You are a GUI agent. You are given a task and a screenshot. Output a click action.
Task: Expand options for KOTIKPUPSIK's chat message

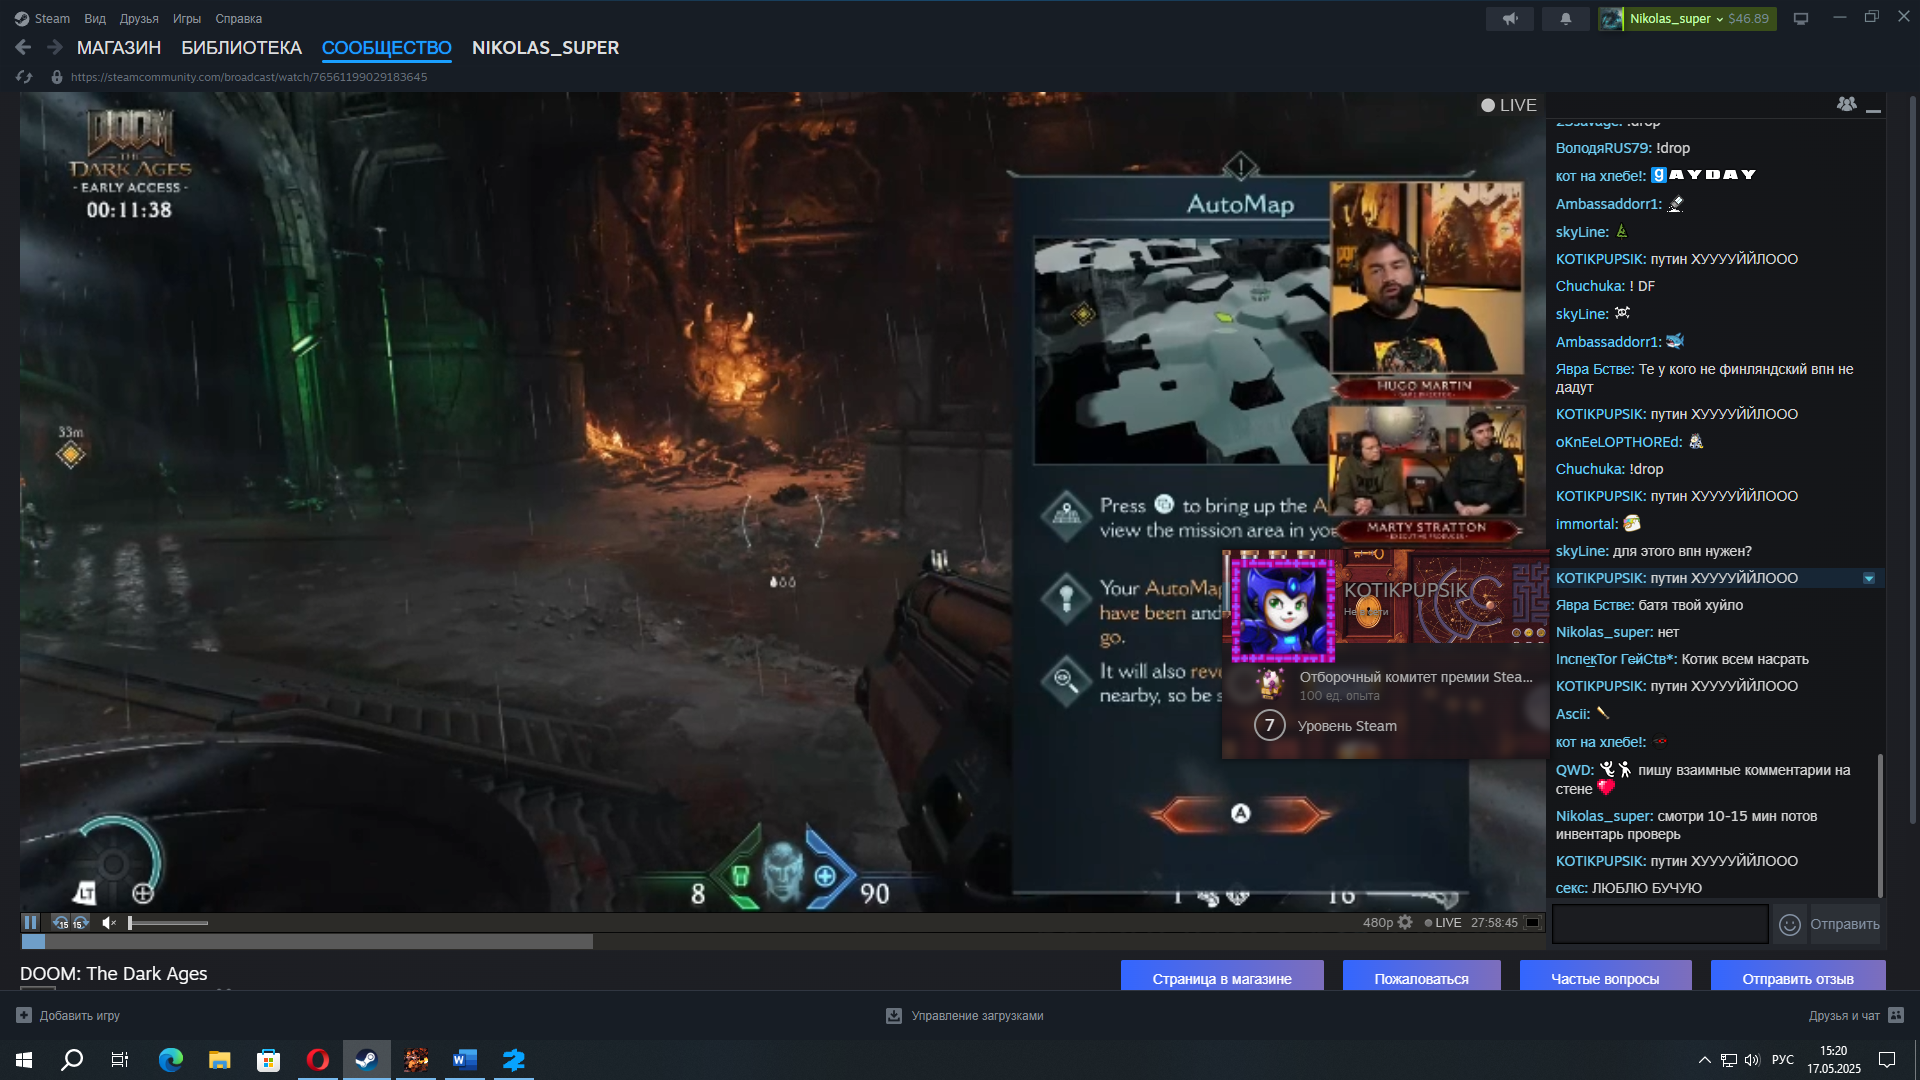point(1868,578)
